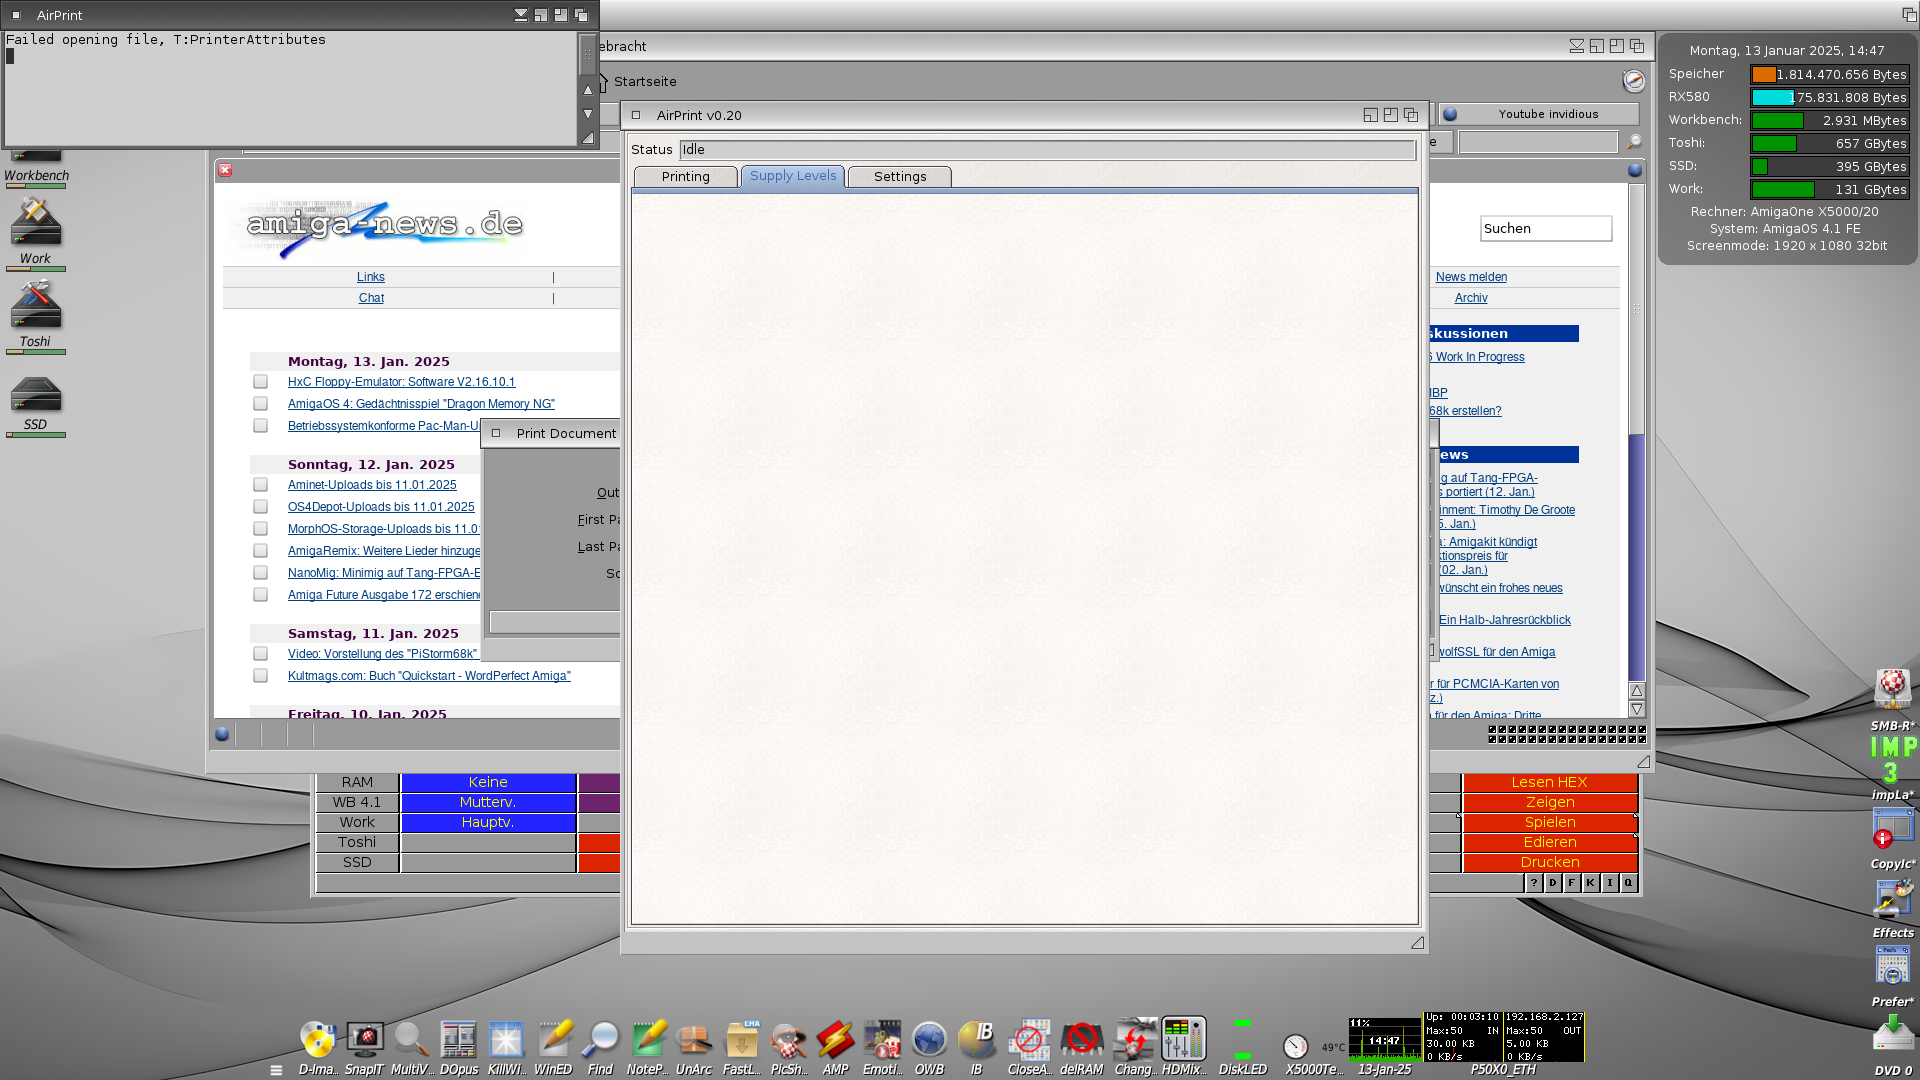Tick checkbox beside OS4Depot-Uploads news
This screenshot has width=1920, height=1080.
pos(260,507)
